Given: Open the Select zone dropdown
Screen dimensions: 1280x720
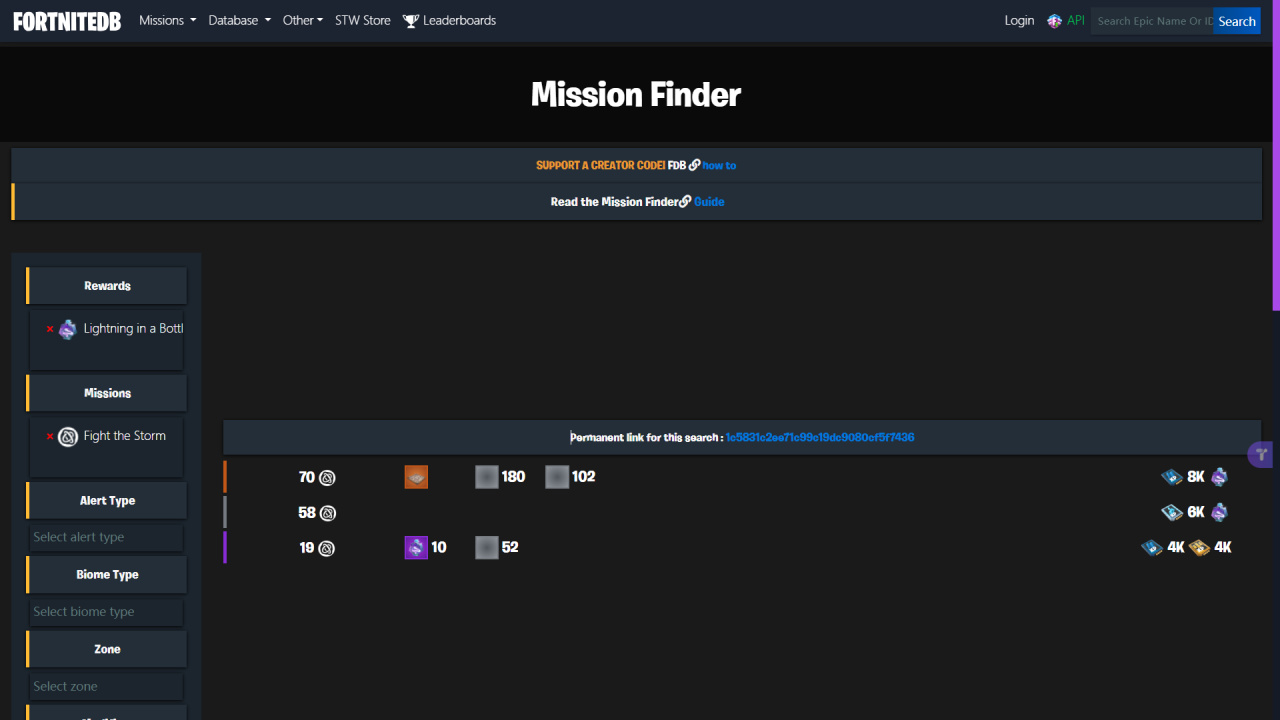Looking at the screenshot, I should point(106,686).
